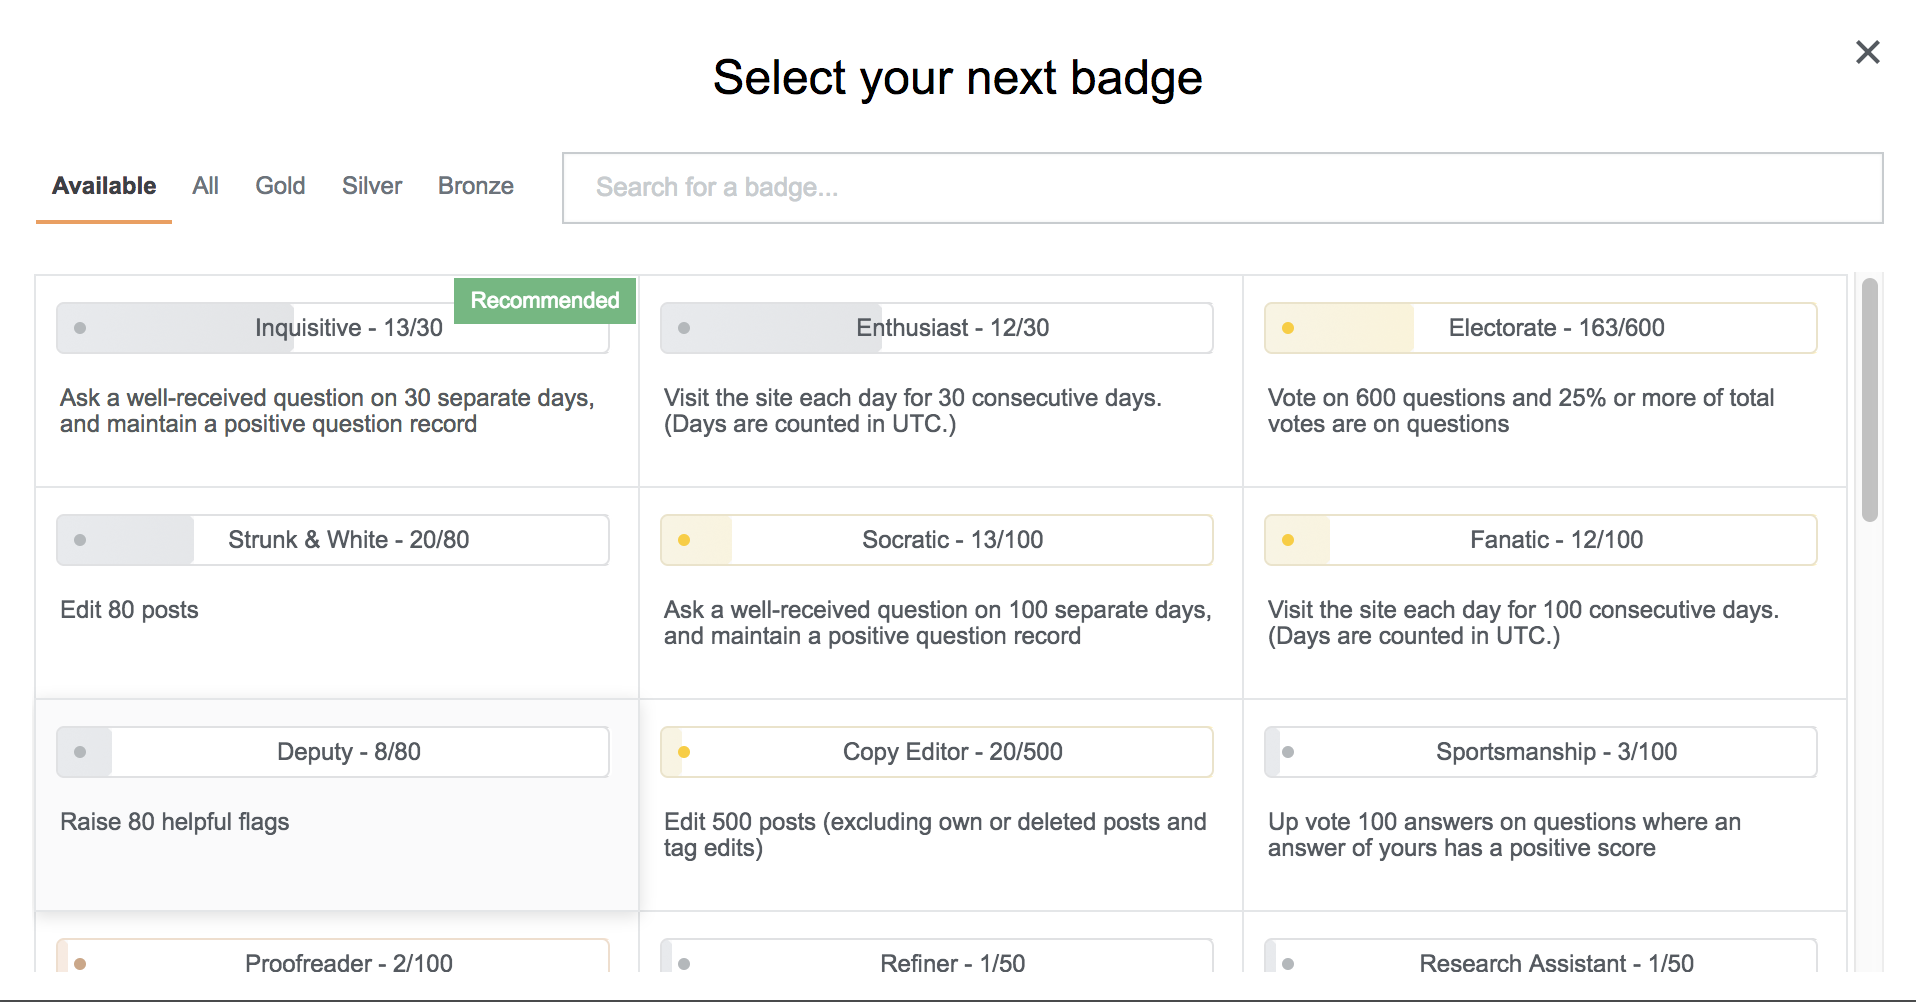Choose the Refiner 1/50 badge
Viewport: 1916px width, 1002px height.
click(x=936, y=960)
